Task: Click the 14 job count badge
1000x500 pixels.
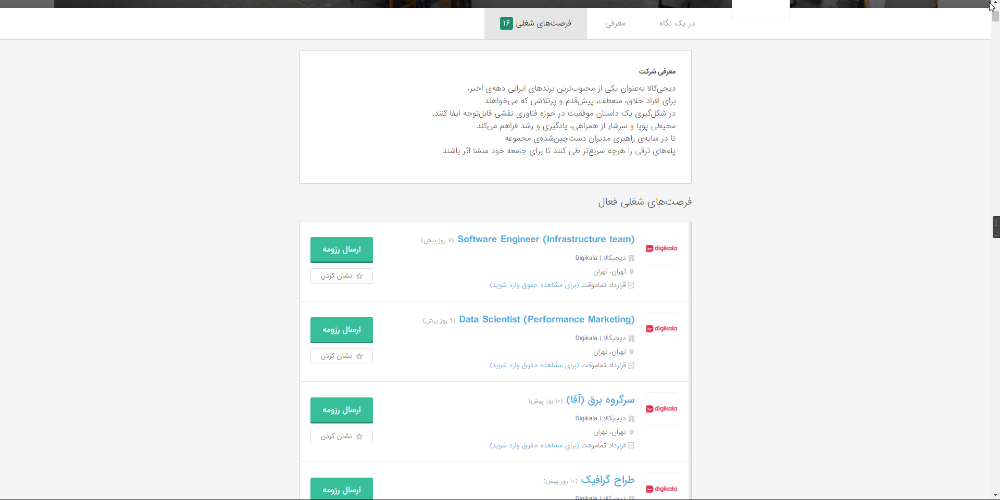Action: pyautogui.click(x=506, y=22)
